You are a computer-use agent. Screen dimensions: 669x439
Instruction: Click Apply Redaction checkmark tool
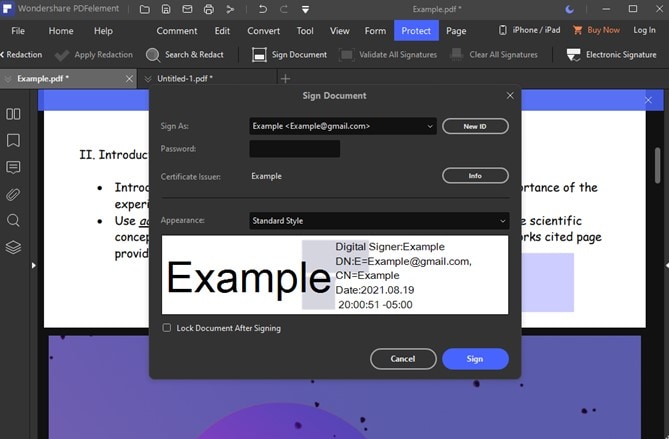94,55
